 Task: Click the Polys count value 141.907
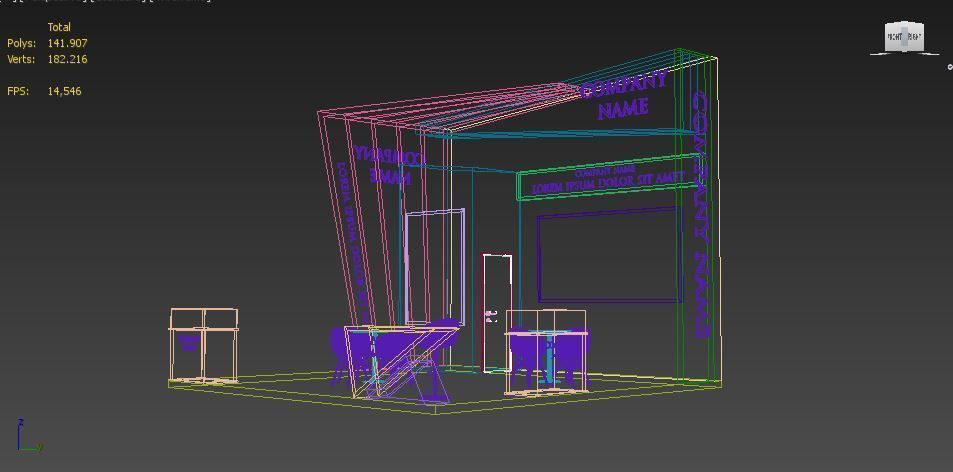pos(67,43)
